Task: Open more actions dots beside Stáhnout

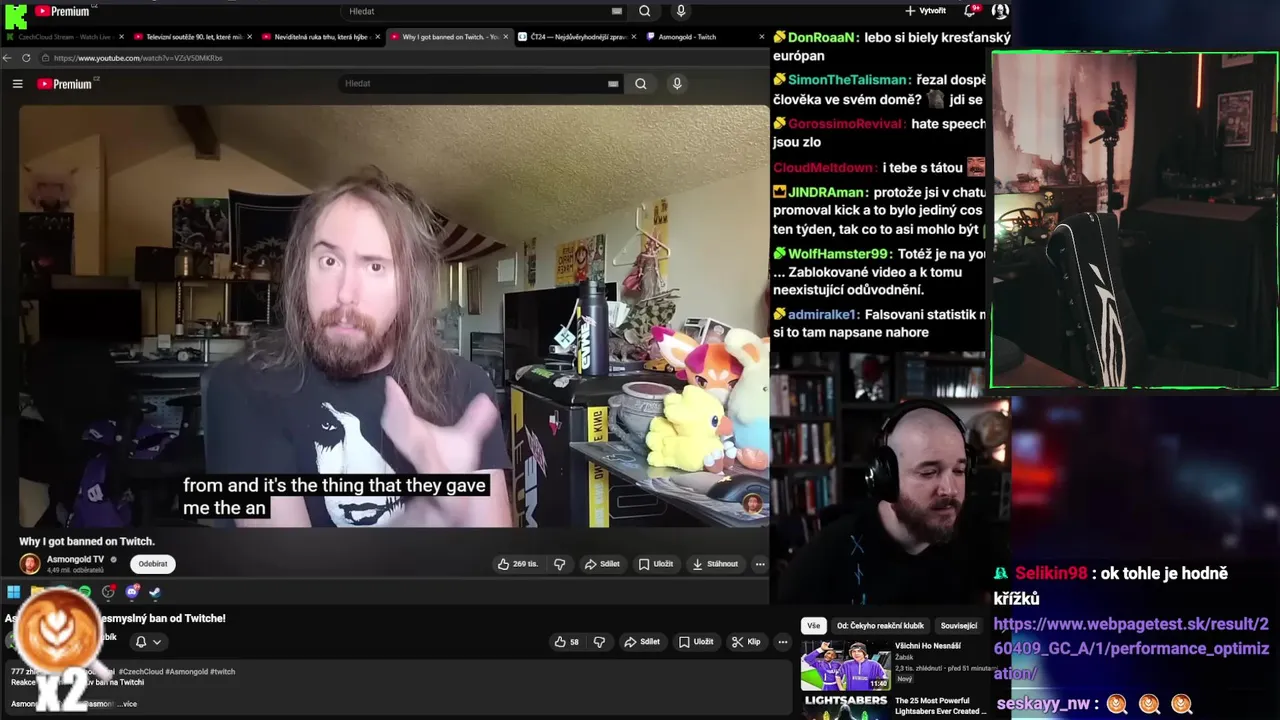Action: 760,564
